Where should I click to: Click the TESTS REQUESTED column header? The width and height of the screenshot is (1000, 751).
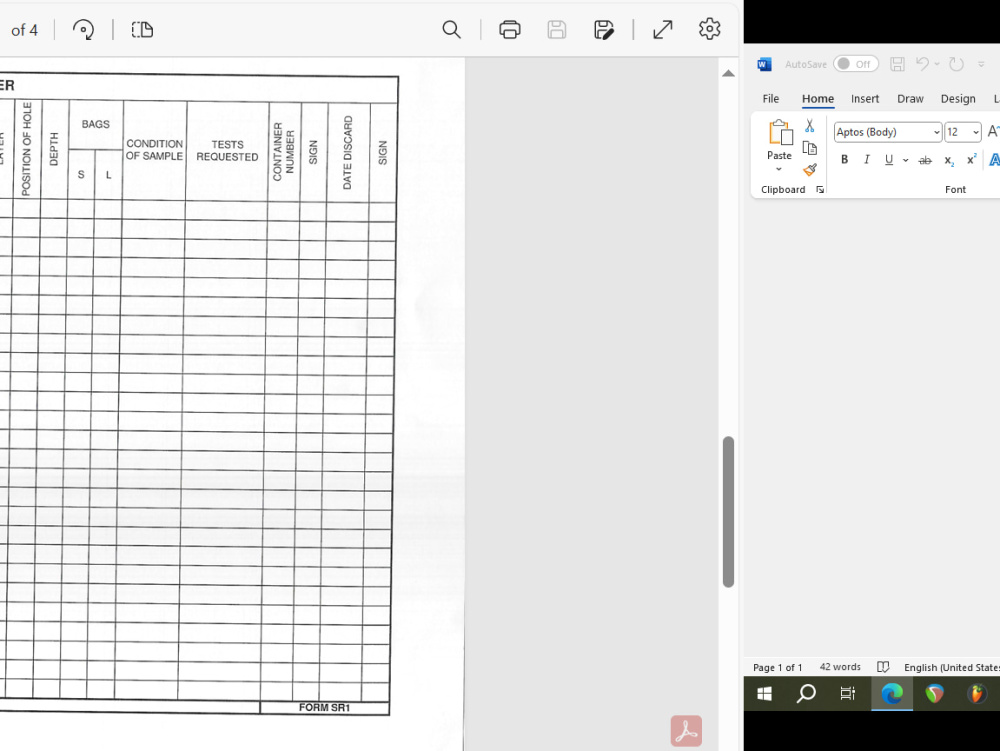[227, 151]
